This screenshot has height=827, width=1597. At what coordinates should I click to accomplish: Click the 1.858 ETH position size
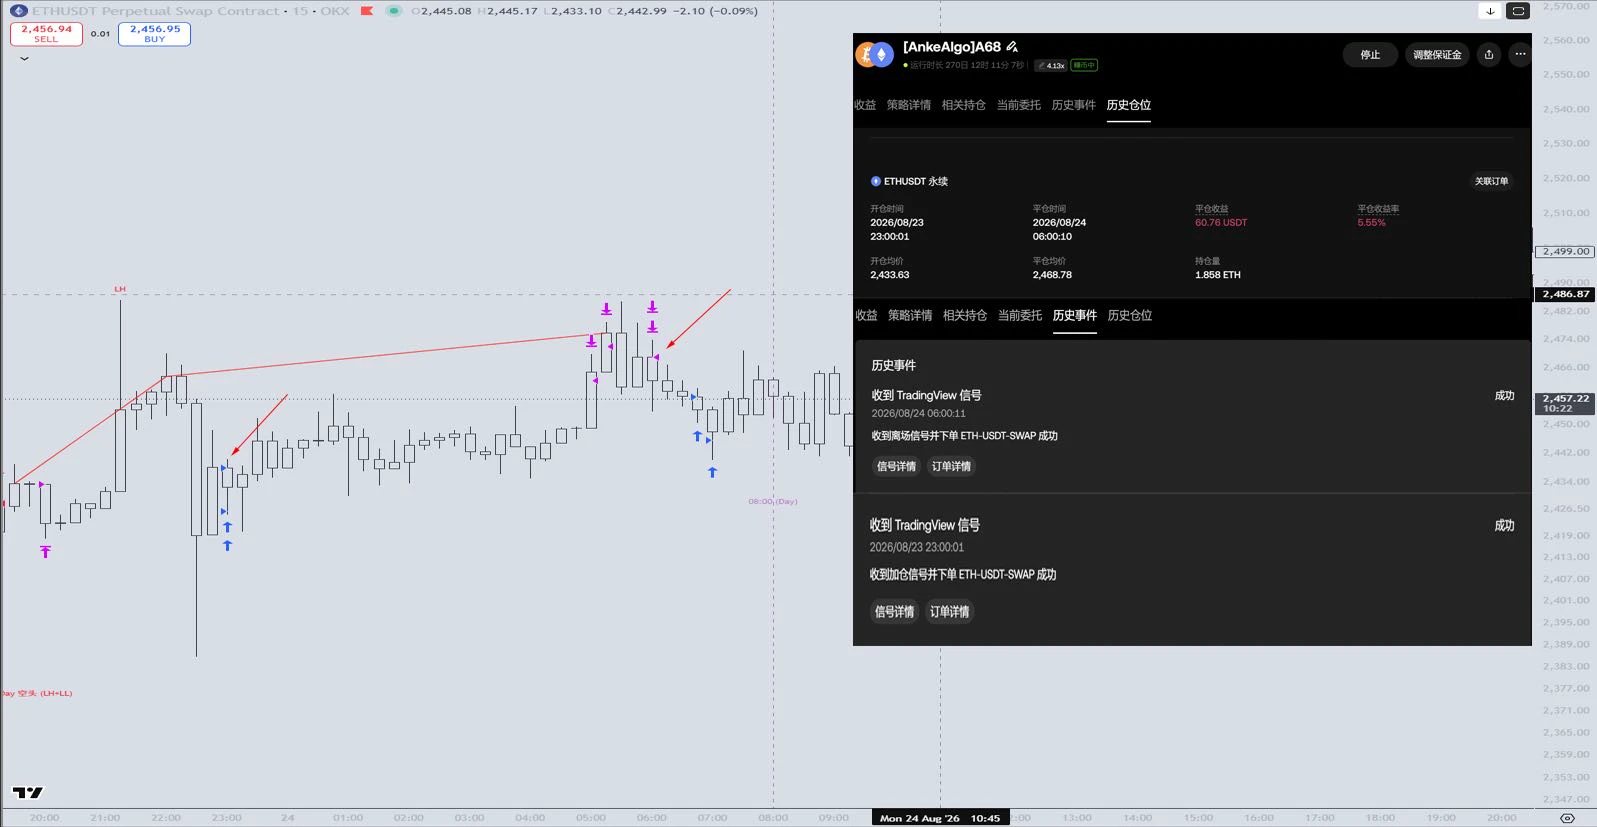pos(1218,275)
